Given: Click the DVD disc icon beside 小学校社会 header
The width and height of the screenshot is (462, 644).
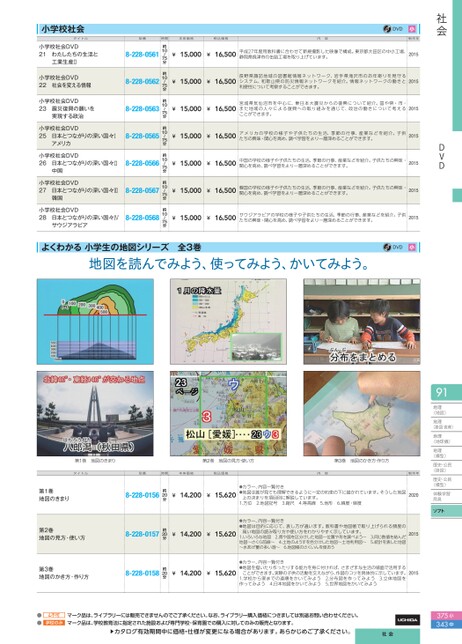Looking at the screenshot, I should (x=387, y=29).
